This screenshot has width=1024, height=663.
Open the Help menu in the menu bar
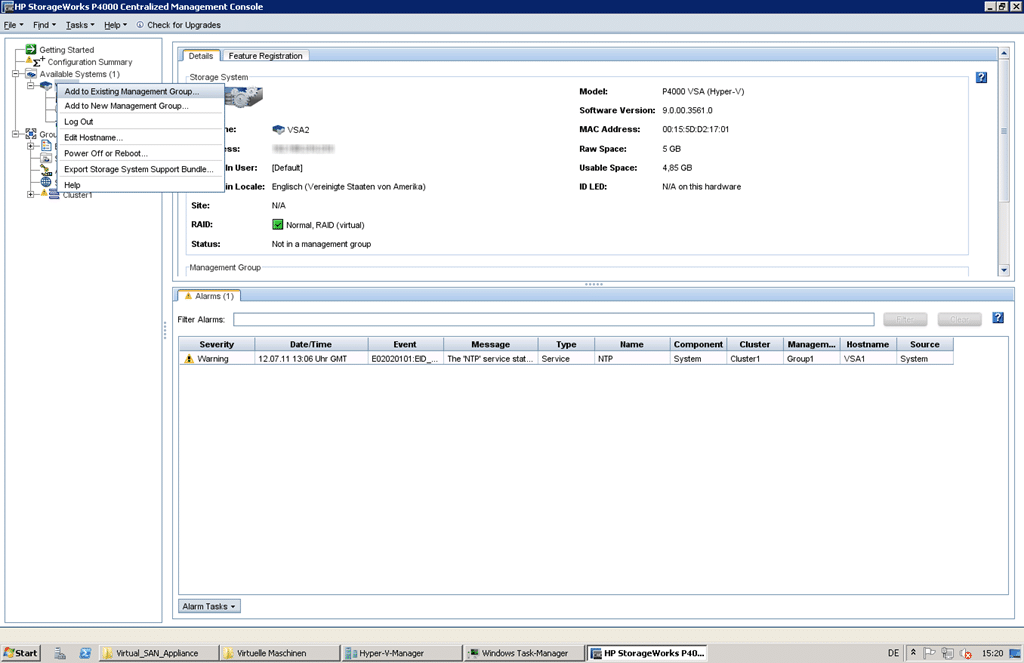pos(116,25)
